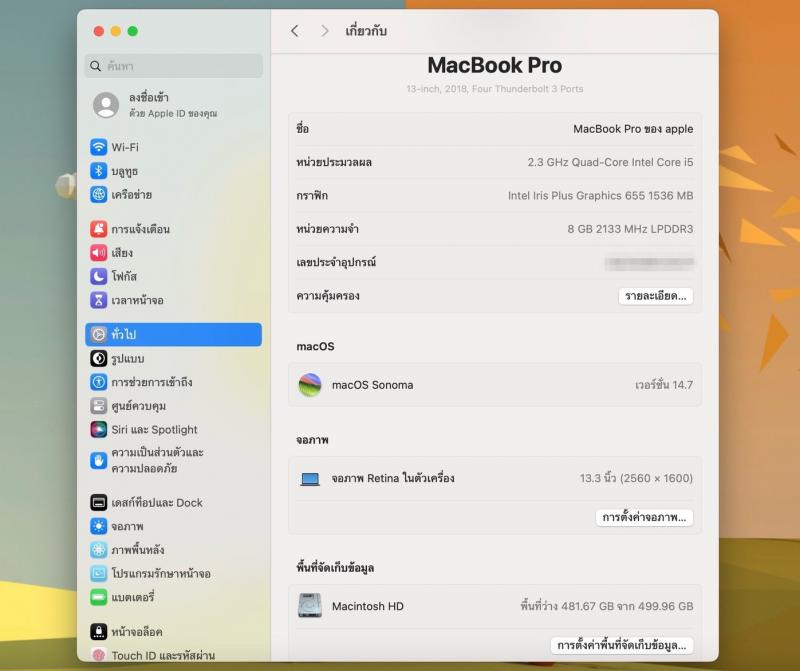Viewport: 800px width, 671px height.
Task: Open Privacy & Security hand icon
Action: point(98,460)
